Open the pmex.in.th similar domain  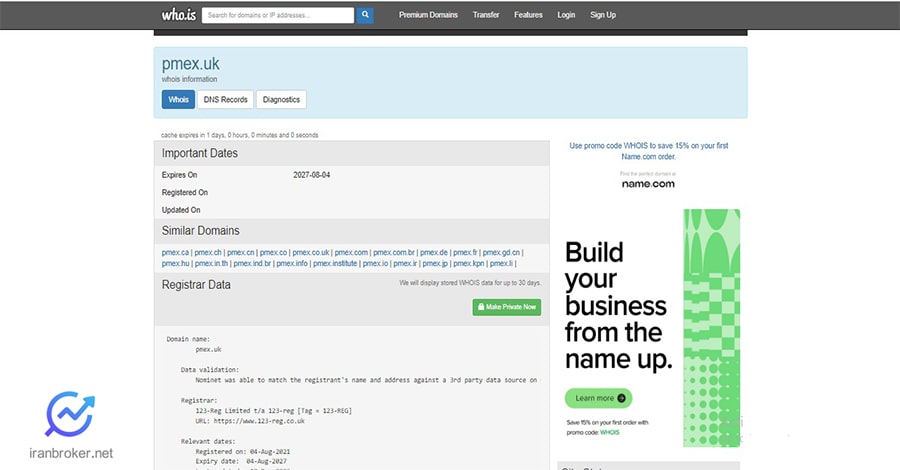(211, 263)
